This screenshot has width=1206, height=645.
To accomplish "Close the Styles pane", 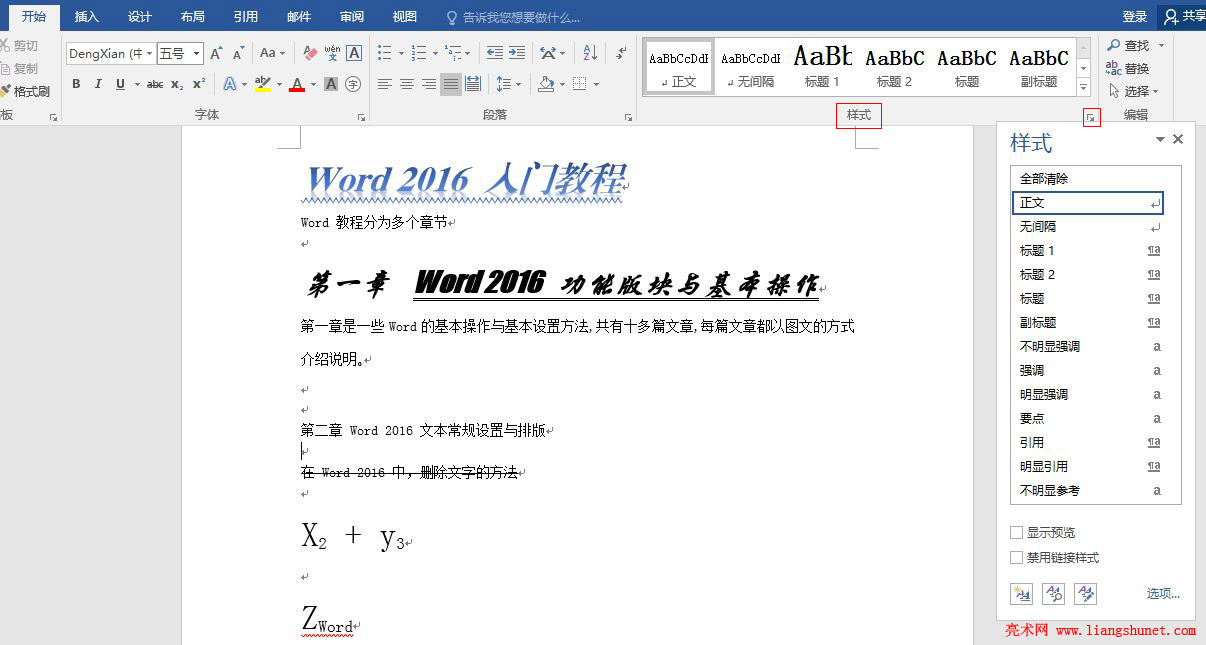I will 1178,140.
